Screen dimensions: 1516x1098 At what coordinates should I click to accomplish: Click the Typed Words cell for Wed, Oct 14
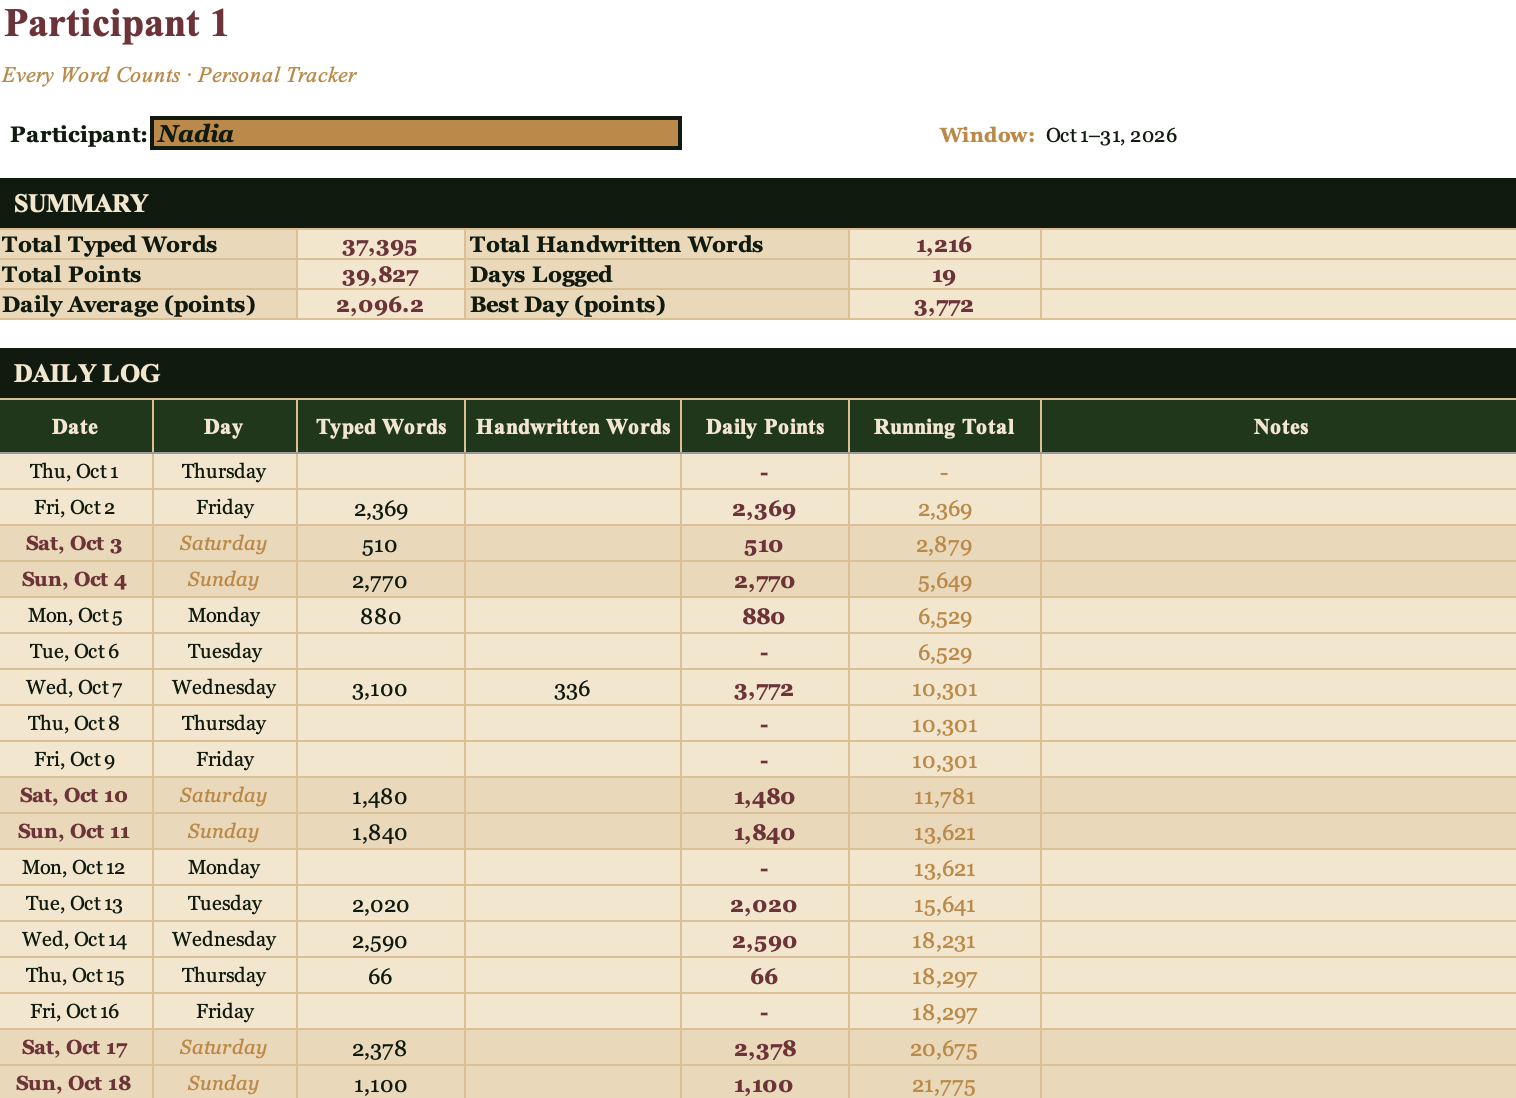[381, 940]
